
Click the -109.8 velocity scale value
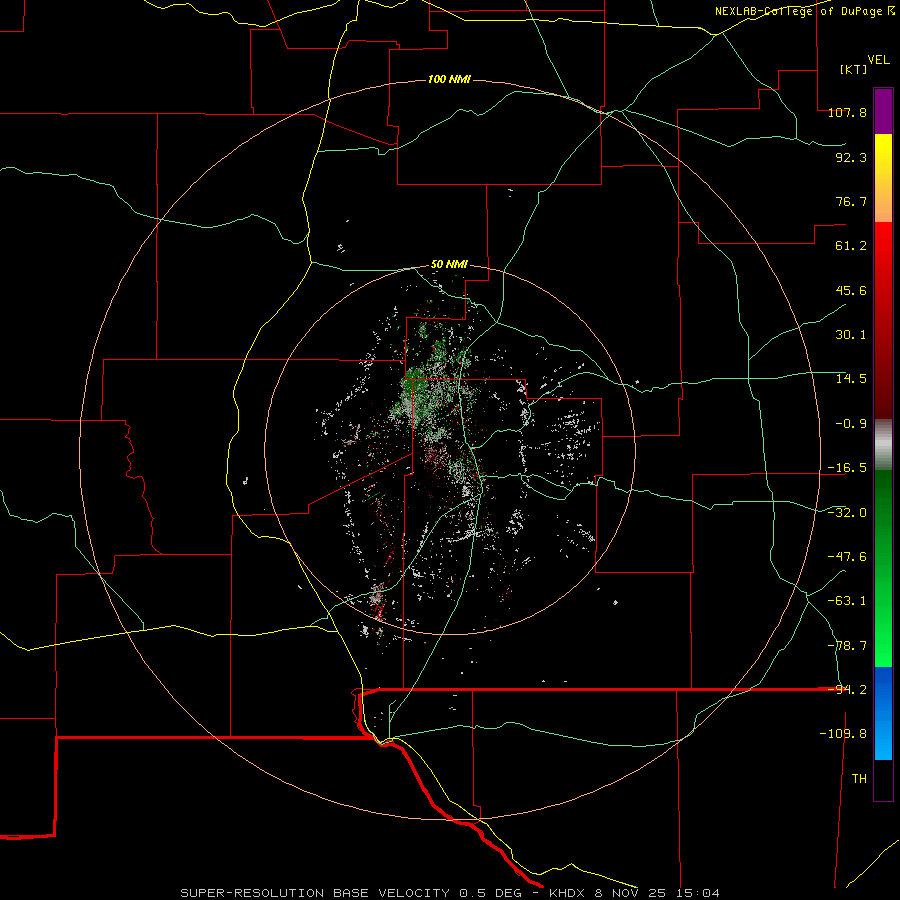tap(843, 734)
